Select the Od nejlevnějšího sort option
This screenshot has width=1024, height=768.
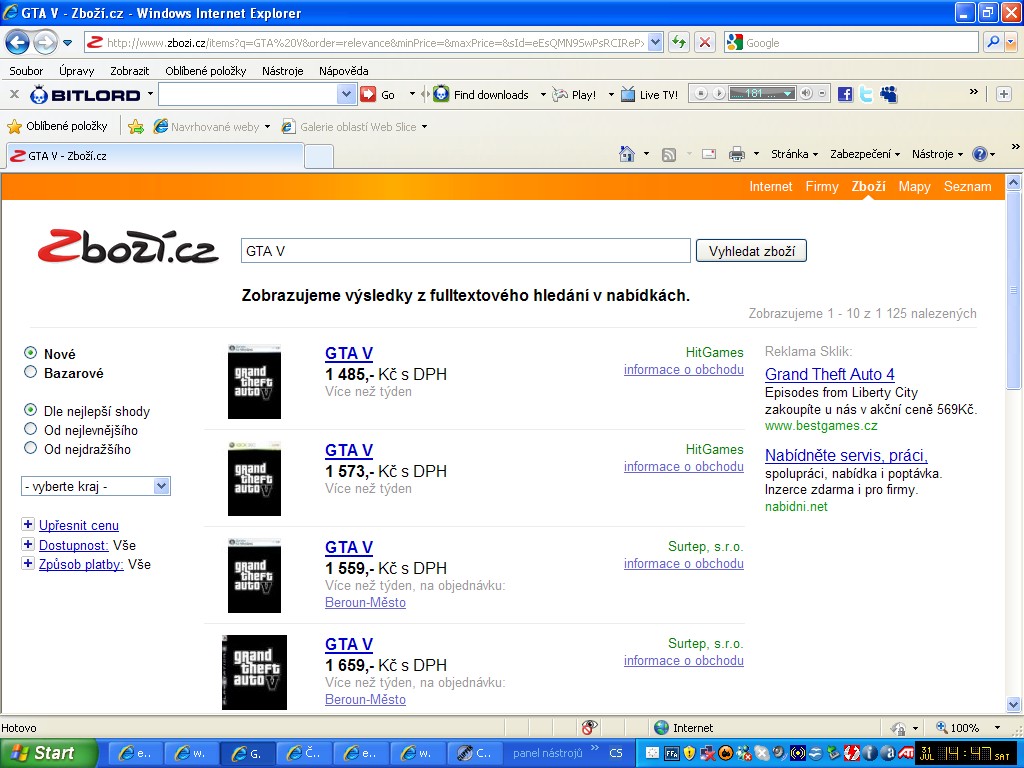31,430
